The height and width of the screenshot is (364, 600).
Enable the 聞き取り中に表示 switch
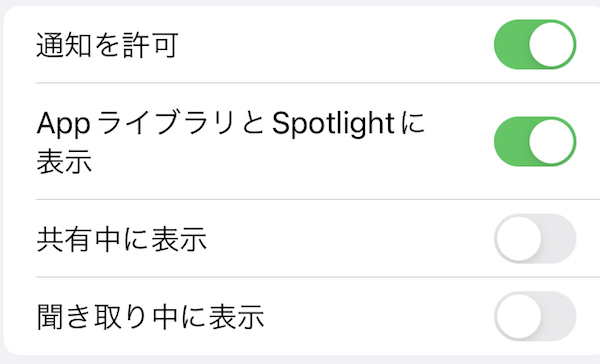(535, 316)
